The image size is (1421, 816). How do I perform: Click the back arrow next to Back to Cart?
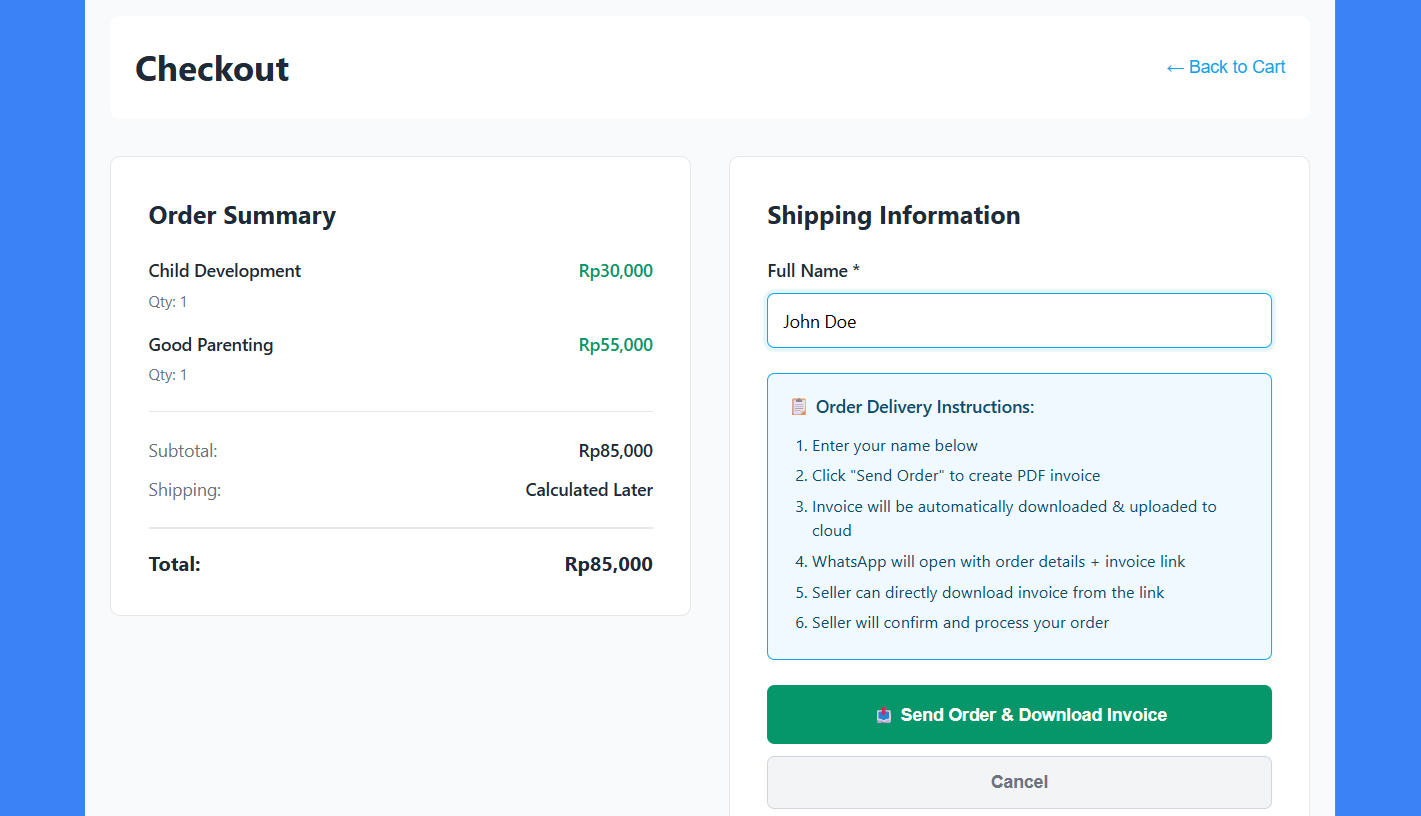[1175, 67]
